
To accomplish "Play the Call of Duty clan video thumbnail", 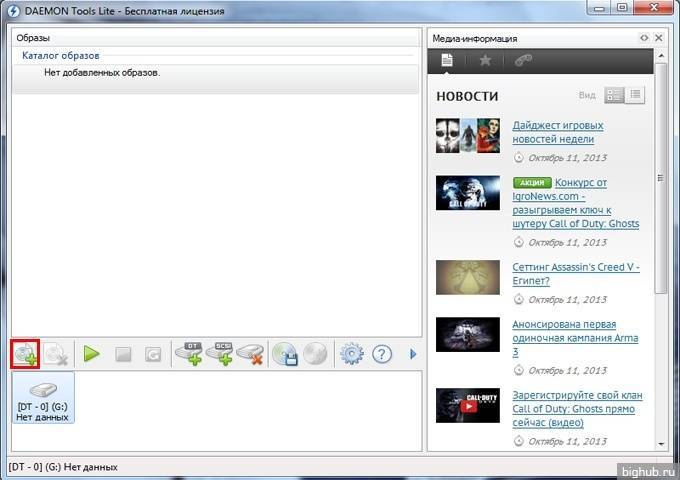I will pyautogui.click(x=468, y=405).
